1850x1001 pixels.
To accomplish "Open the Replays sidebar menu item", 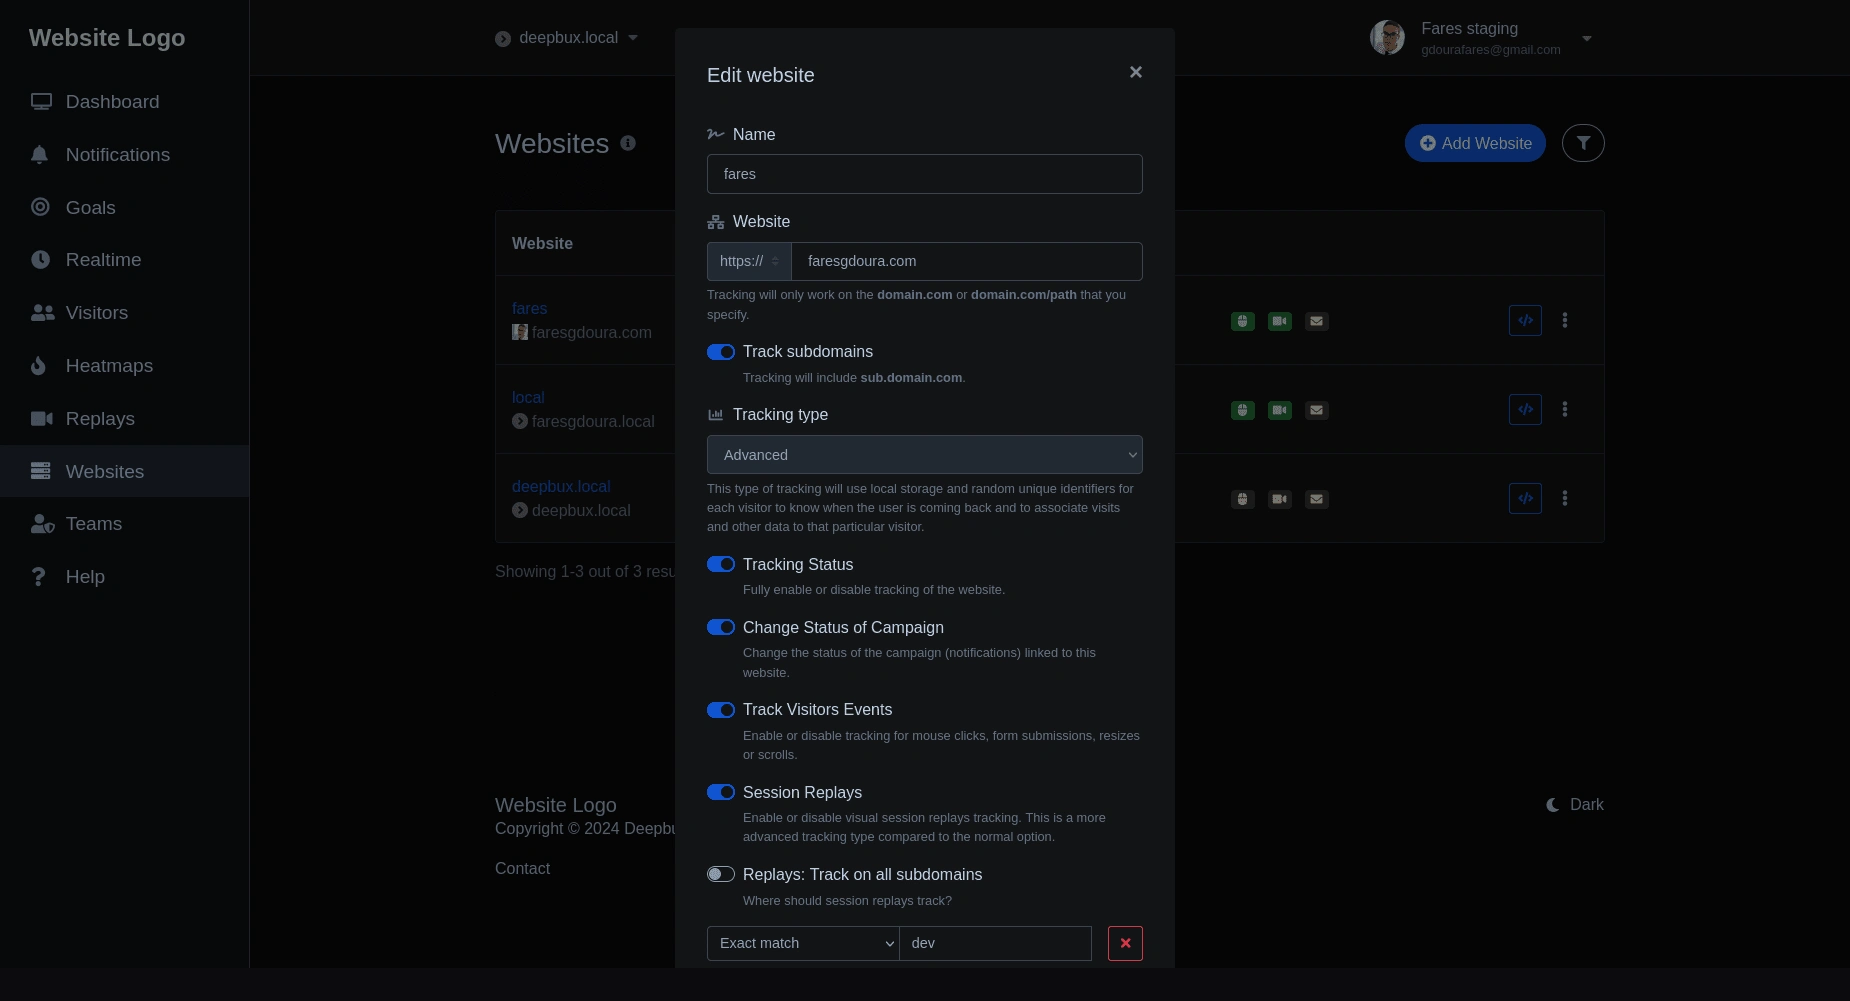I will (x=100, y=419).
